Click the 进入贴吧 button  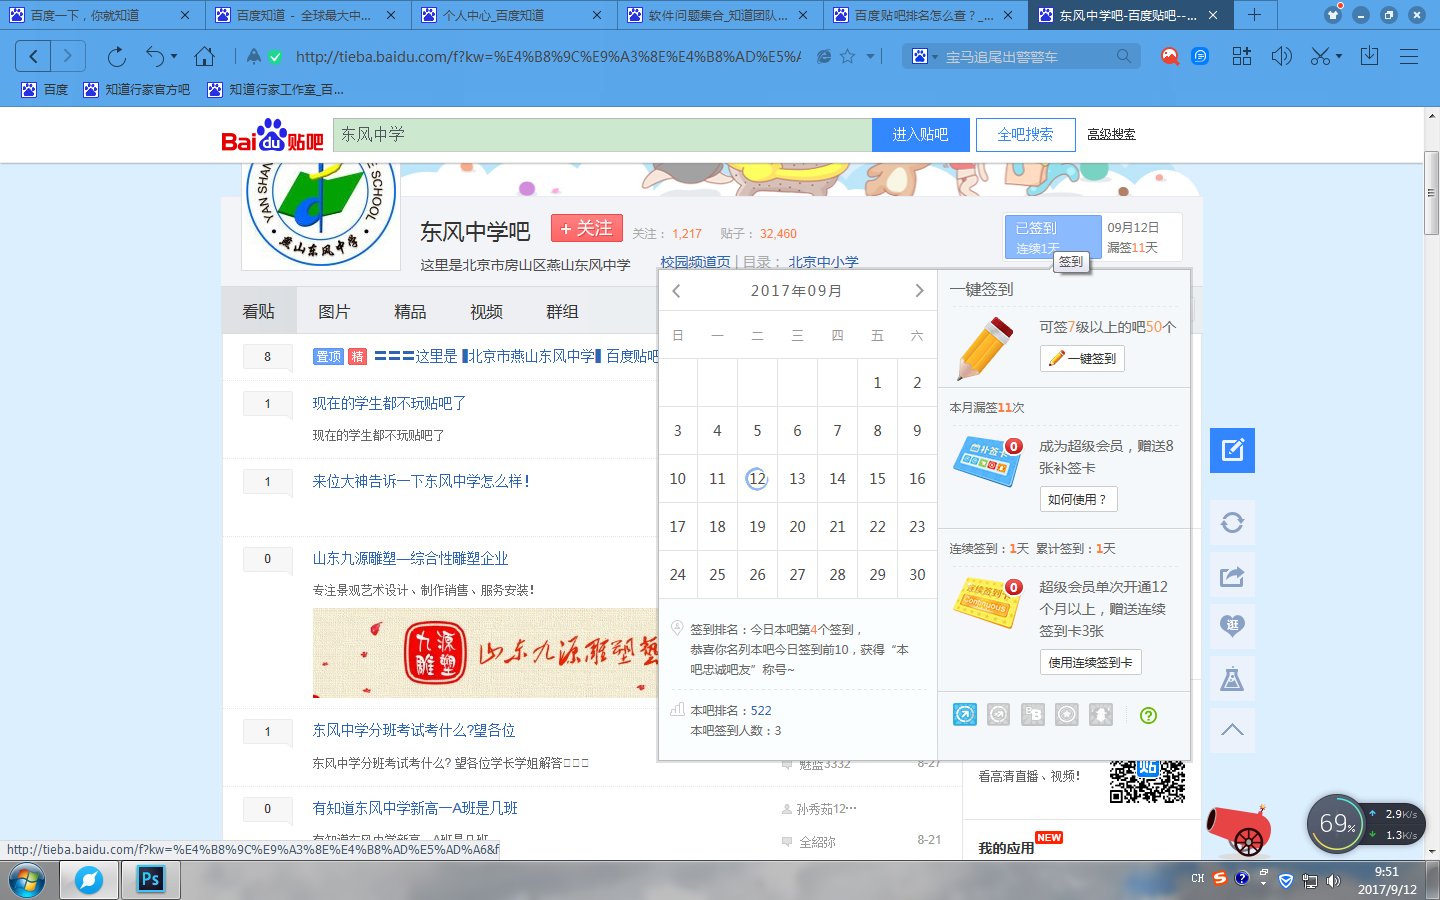[920, 134]
